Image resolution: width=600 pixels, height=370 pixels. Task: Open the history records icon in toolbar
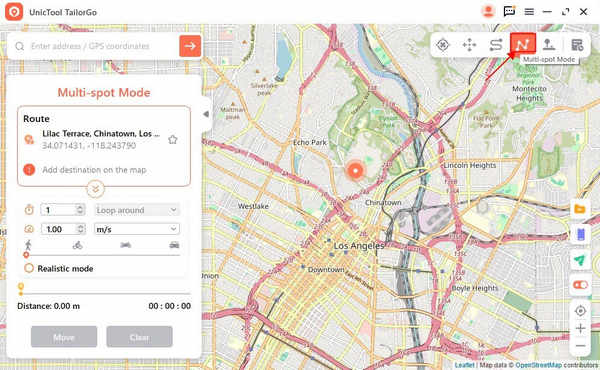577,45
